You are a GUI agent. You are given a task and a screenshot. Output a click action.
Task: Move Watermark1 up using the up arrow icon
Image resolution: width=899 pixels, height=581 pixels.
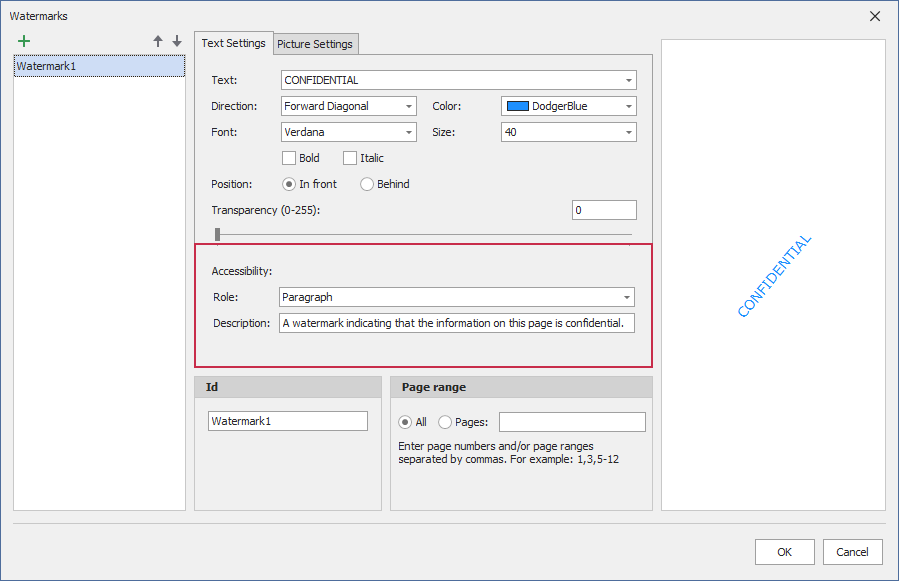[x=157, y=41]
